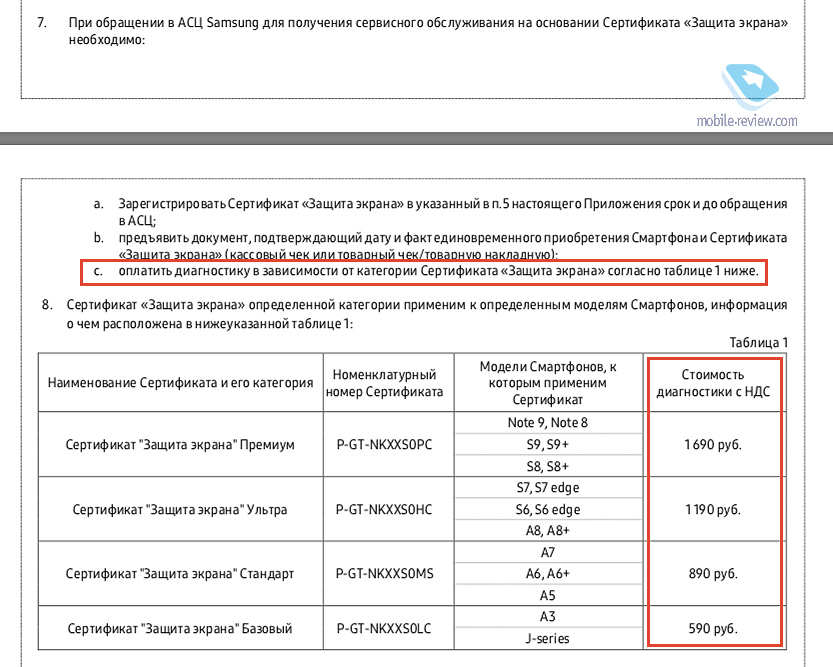Select certificate number P-GT-NKXXS0PC

click(x=385, y=444)
